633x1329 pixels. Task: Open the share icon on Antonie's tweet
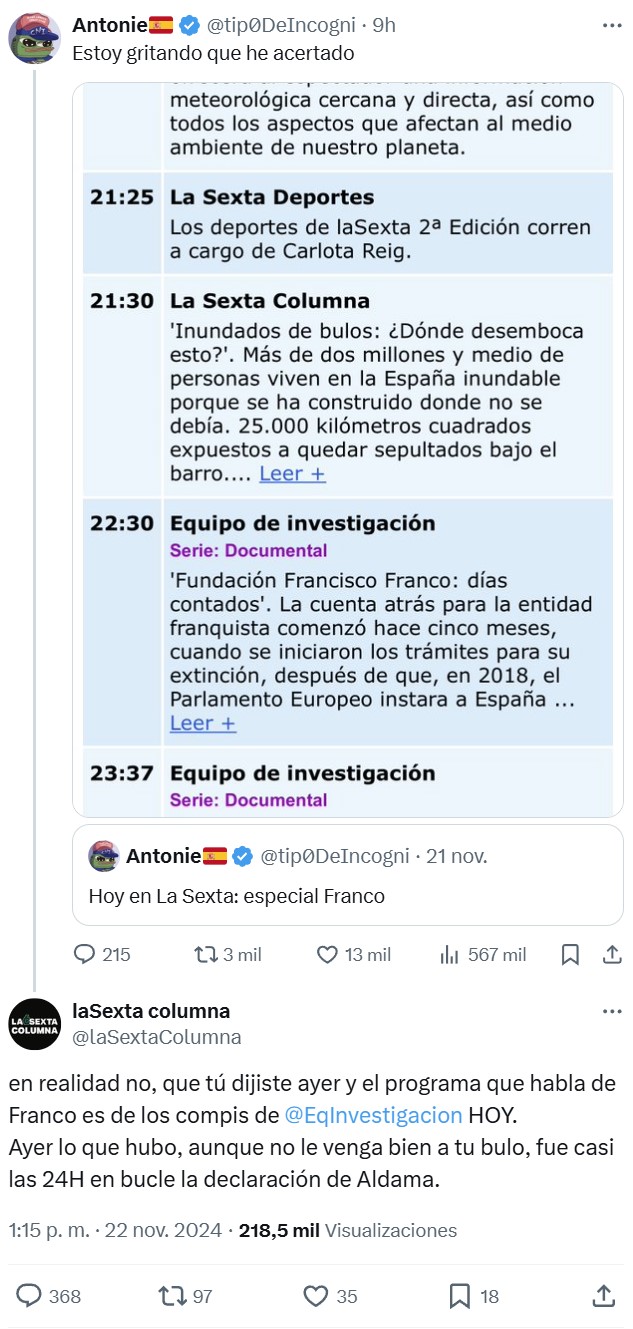[612, 954]
